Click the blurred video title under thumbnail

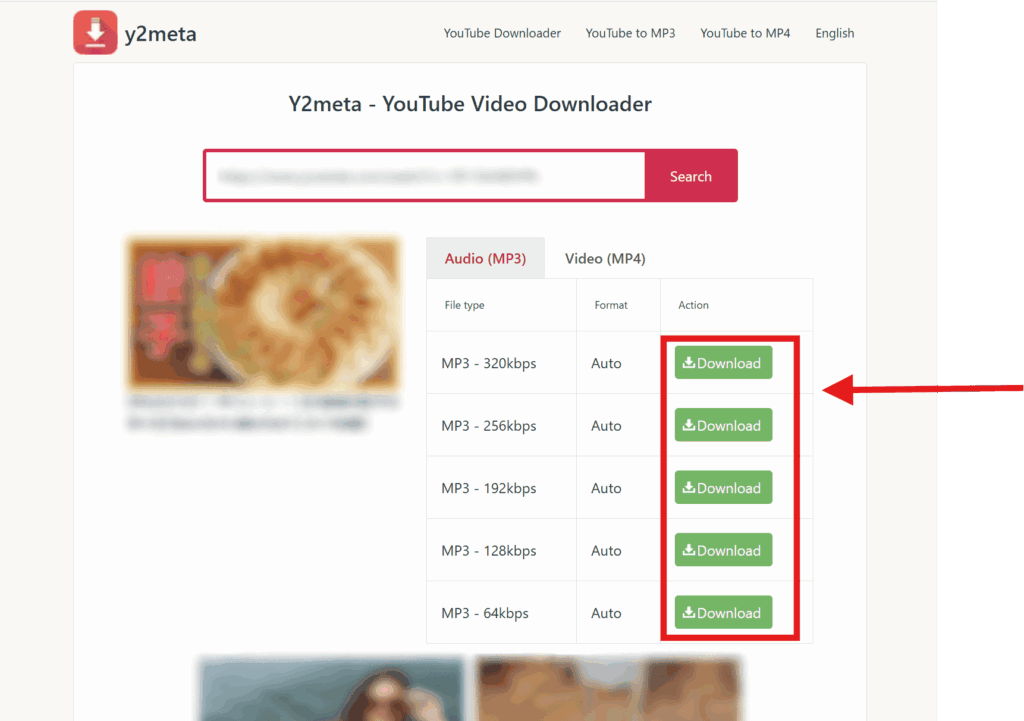click(261, 413)
